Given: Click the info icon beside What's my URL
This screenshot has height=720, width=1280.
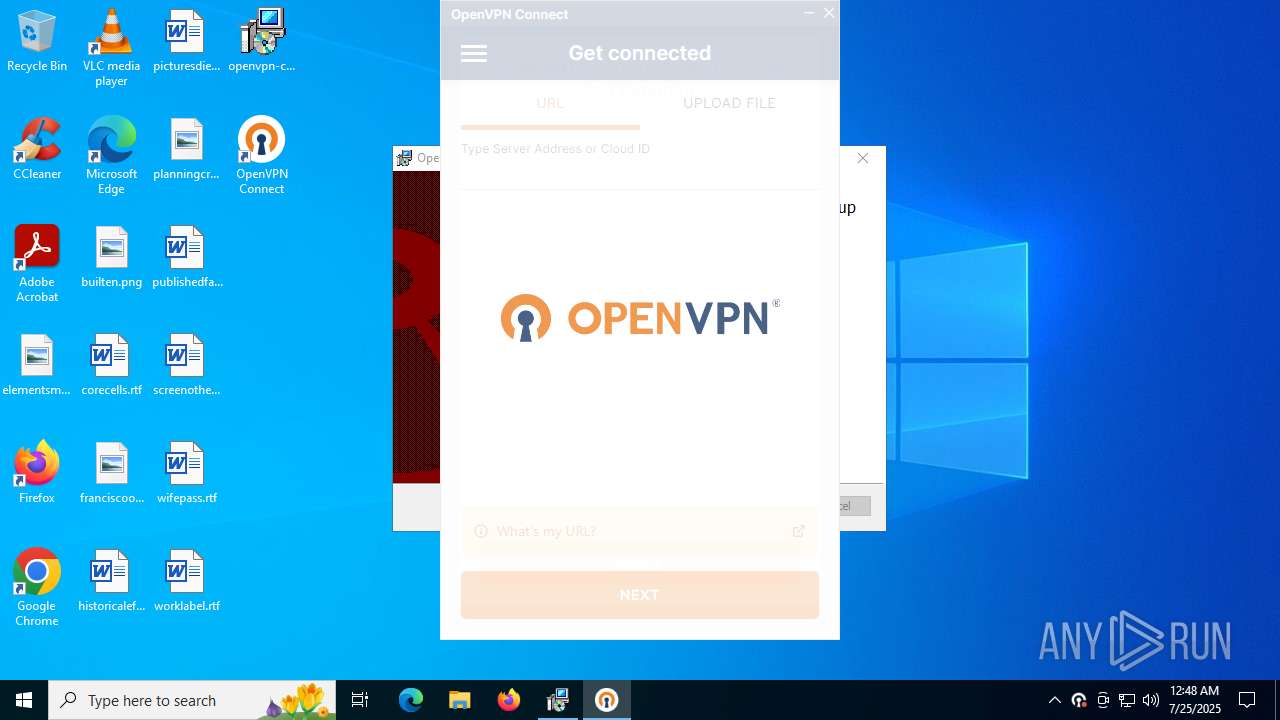Looking at the screenshot, I should (x=481, y=531).
